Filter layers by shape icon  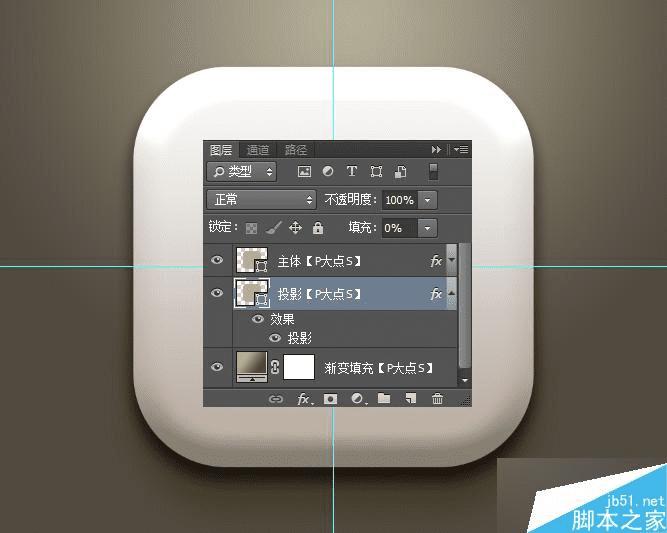376,171
